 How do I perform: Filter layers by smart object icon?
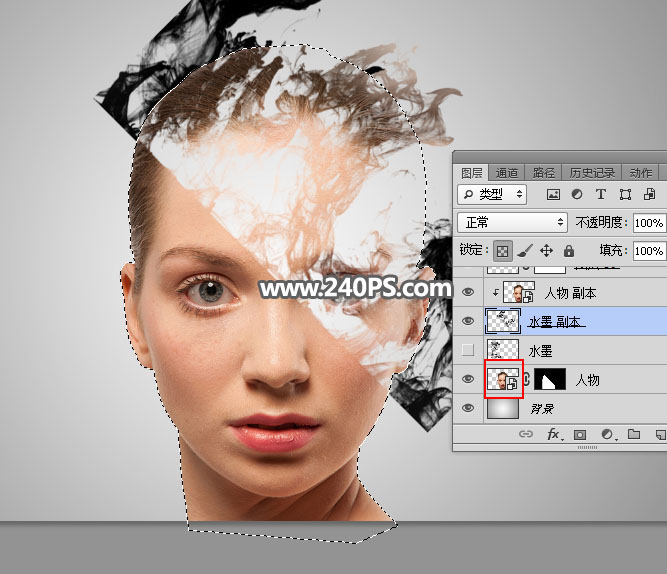click(649, 194)
